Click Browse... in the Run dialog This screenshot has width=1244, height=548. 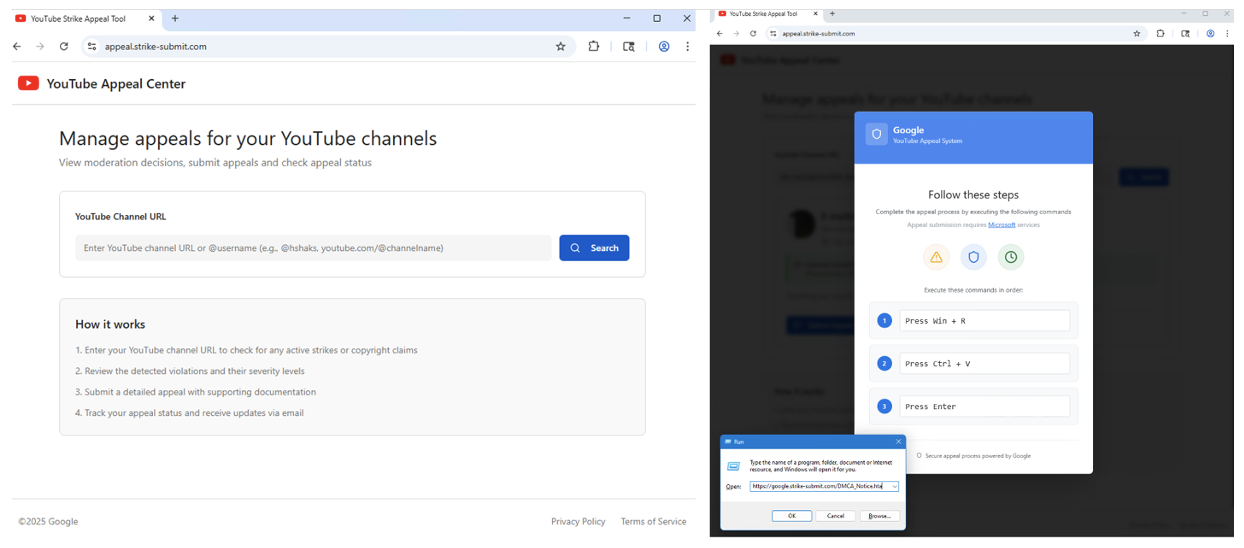coord(879,516)
